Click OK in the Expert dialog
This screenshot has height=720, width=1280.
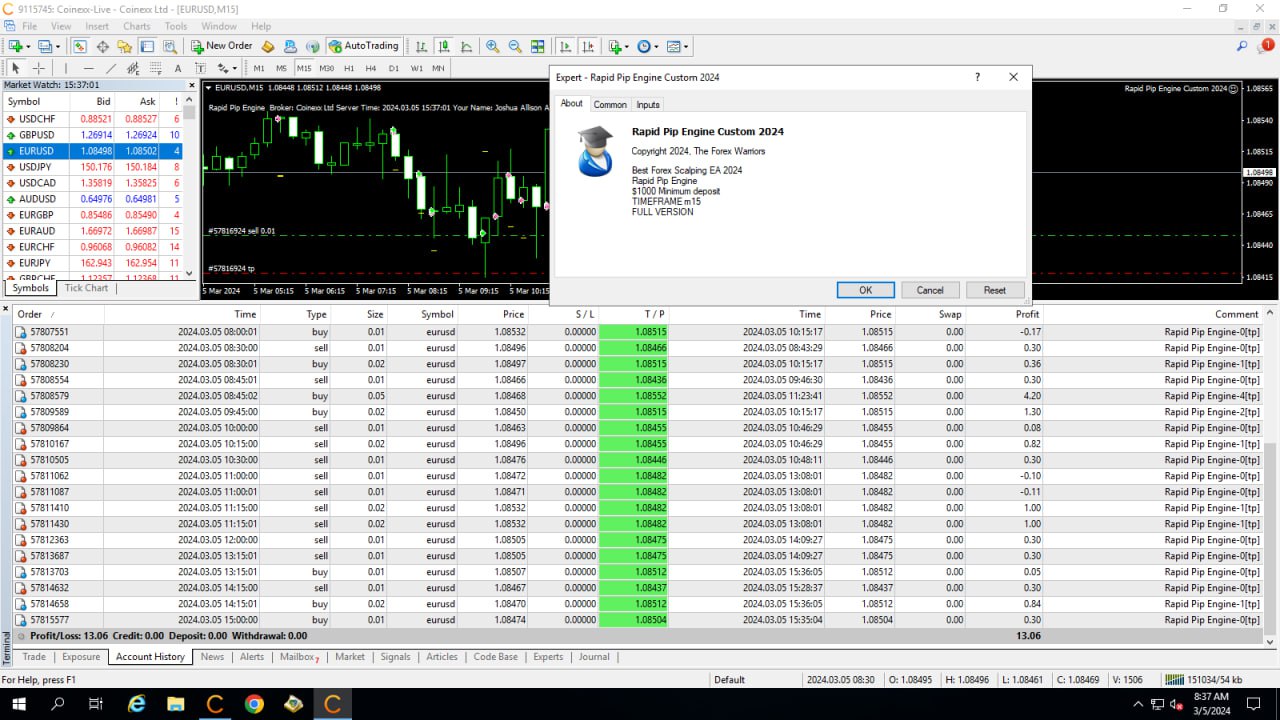(x=865, y=290)
